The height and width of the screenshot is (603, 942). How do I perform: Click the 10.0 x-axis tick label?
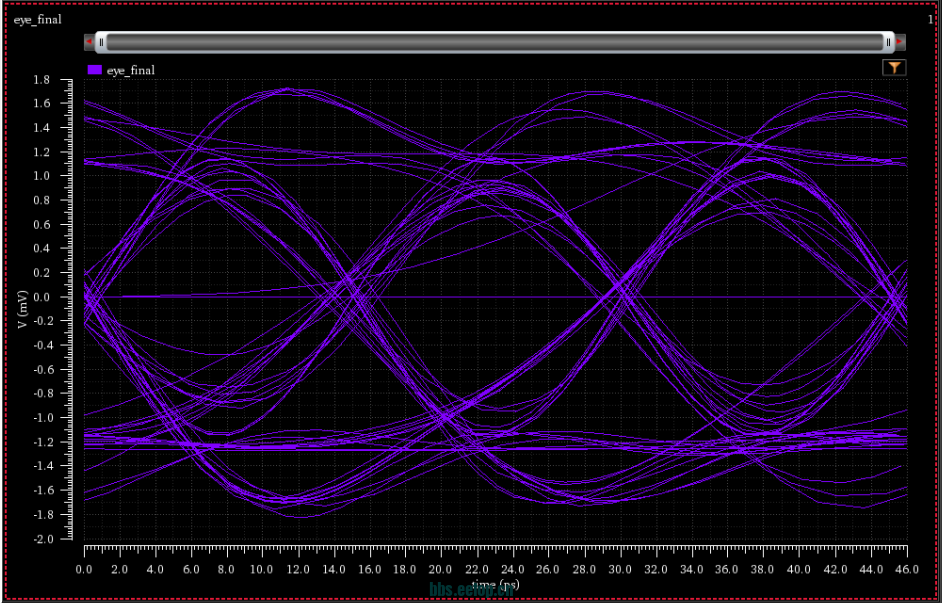point(263,568)
